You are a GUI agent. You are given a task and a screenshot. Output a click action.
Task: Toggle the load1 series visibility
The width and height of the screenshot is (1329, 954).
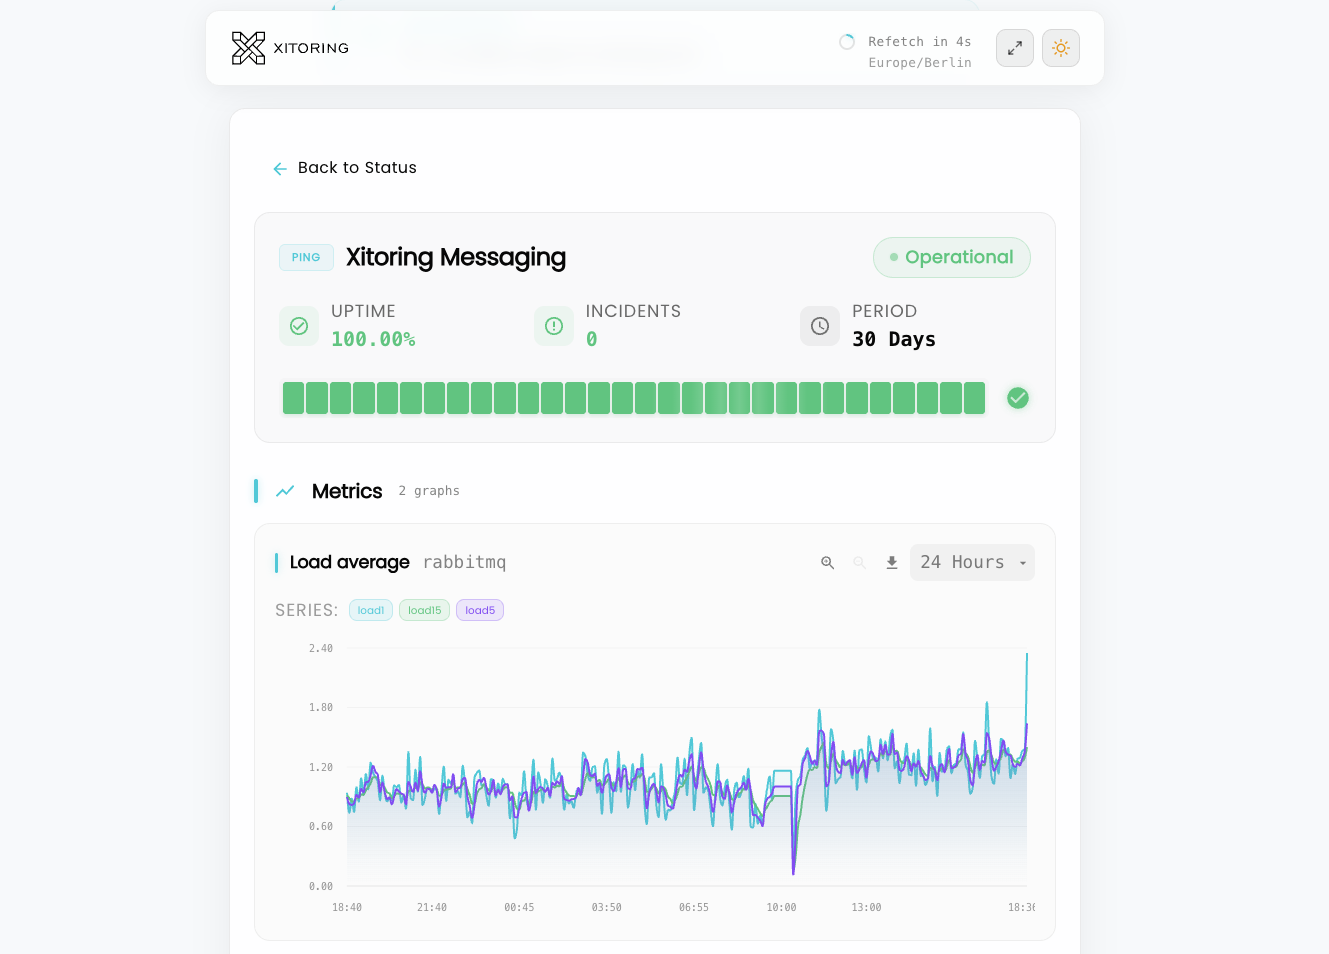point(370,611)
